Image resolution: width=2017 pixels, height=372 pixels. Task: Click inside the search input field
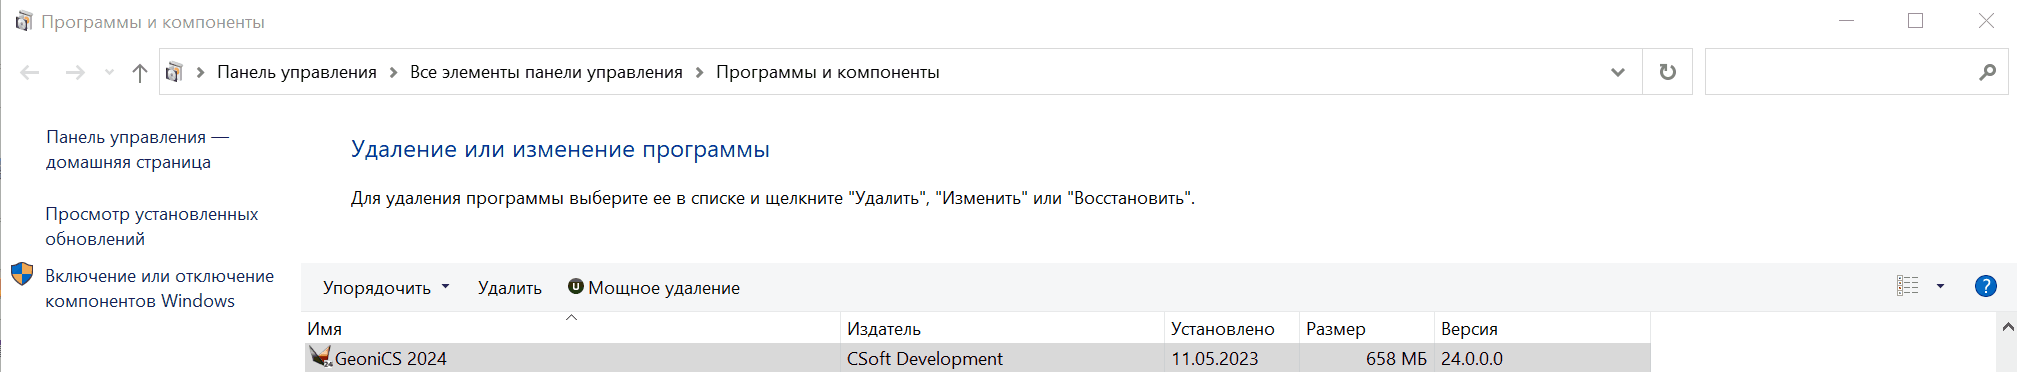point(1840,72)
